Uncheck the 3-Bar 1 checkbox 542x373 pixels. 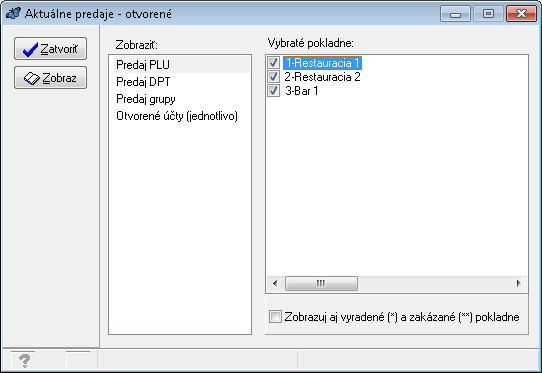[273, 91]
